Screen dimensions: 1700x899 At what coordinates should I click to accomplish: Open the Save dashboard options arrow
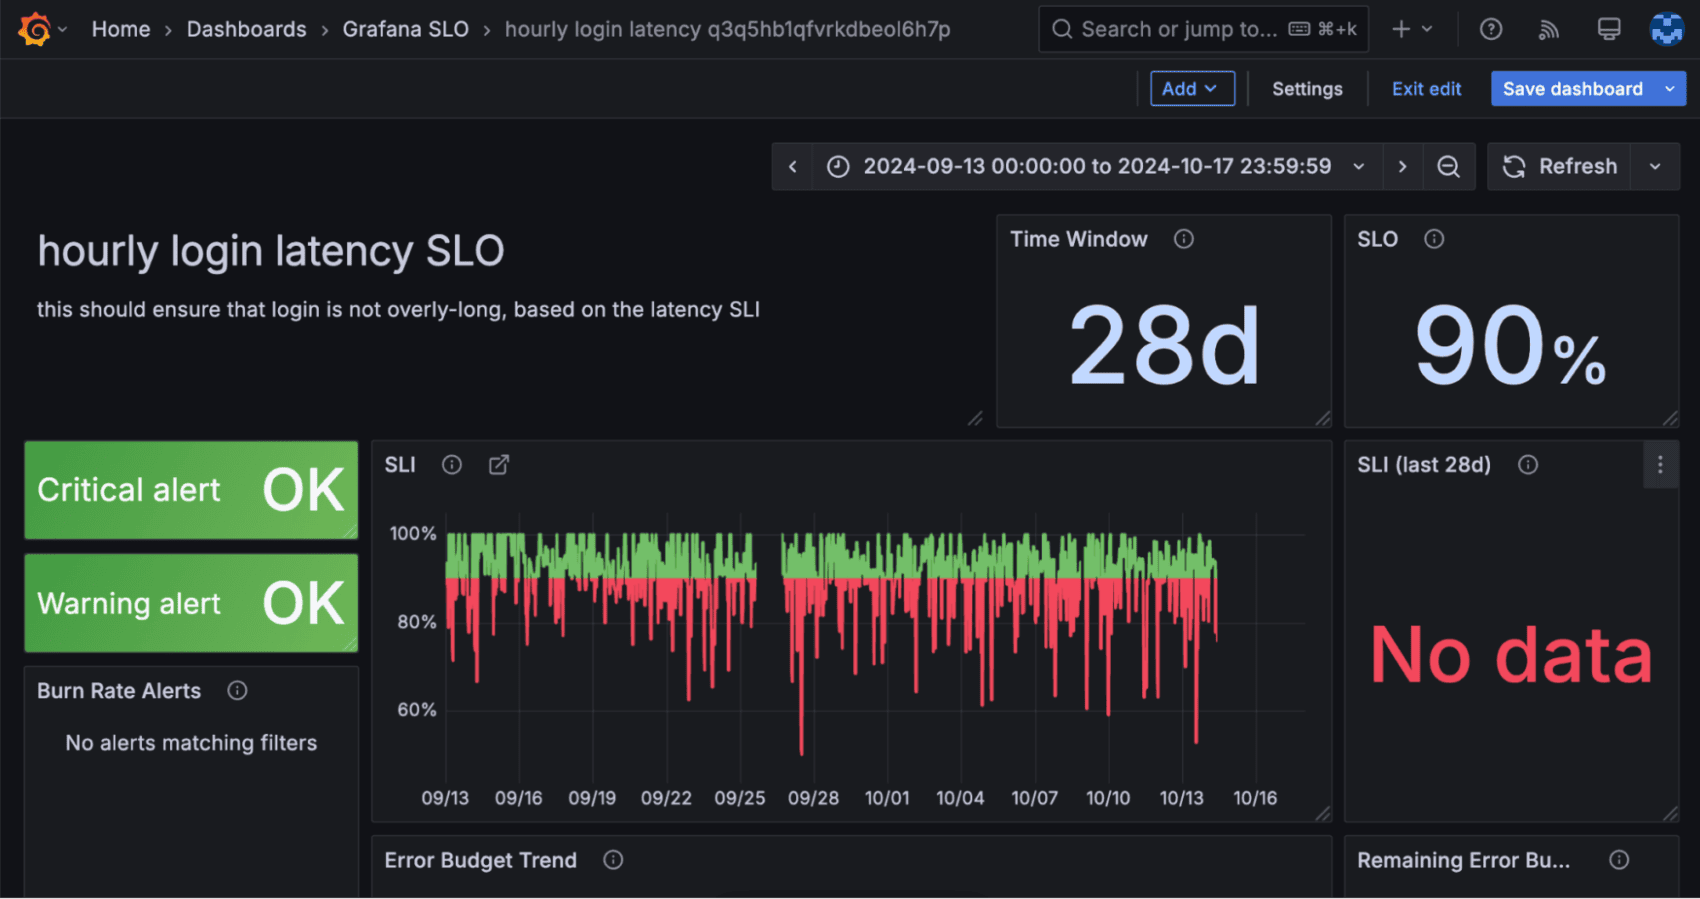1670,88
